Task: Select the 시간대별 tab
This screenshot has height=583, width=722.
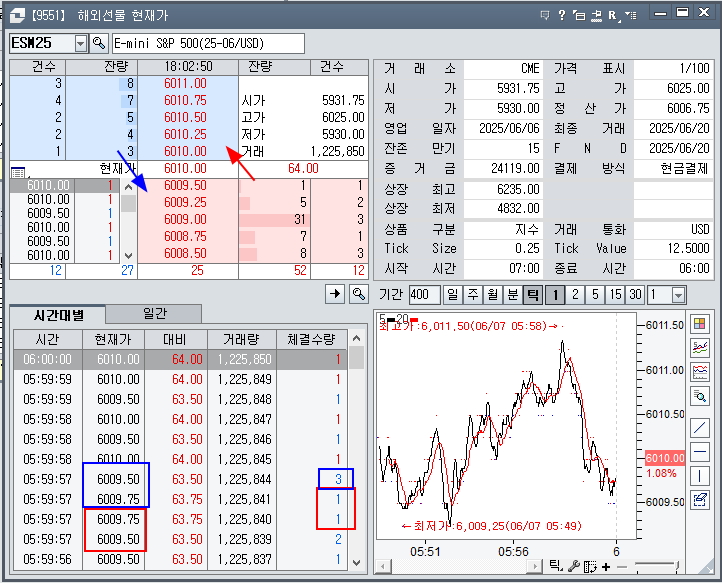Action: (57, 314)
